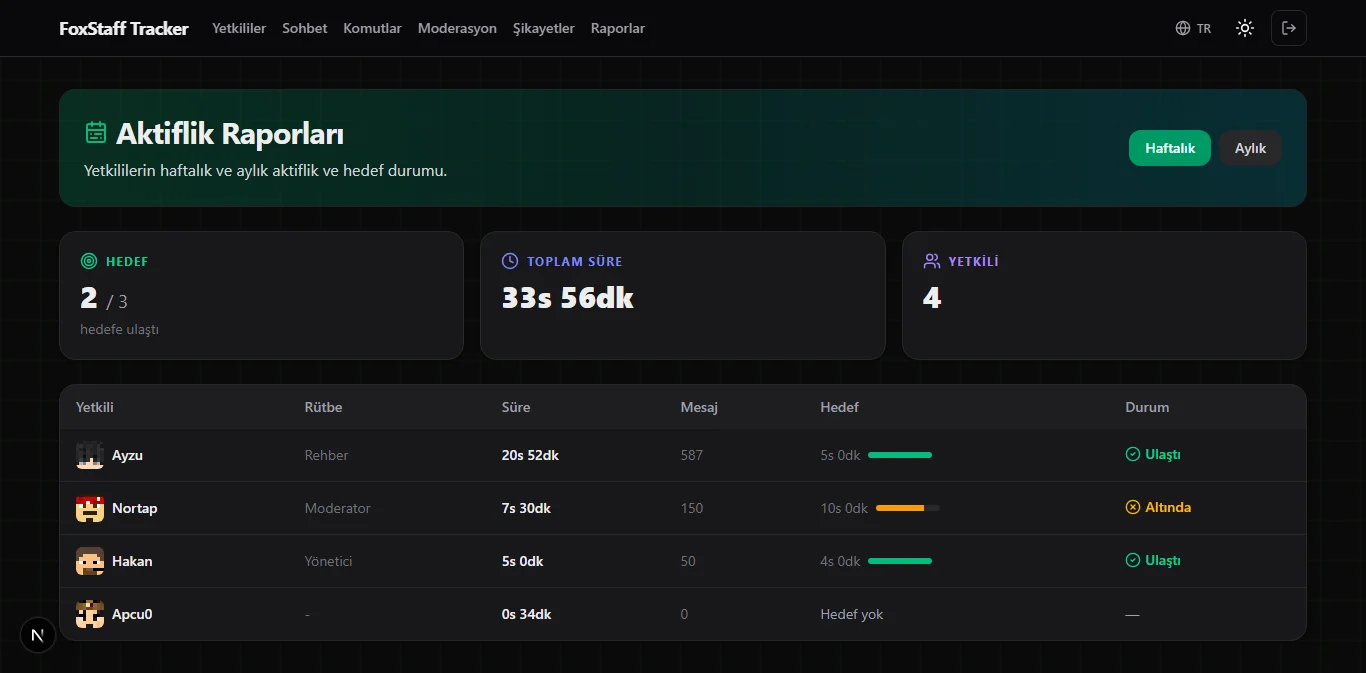This screenshot has height=673, width=1366.
Task: Go to the Moderasyon page
Action: [x=457, y=28]
